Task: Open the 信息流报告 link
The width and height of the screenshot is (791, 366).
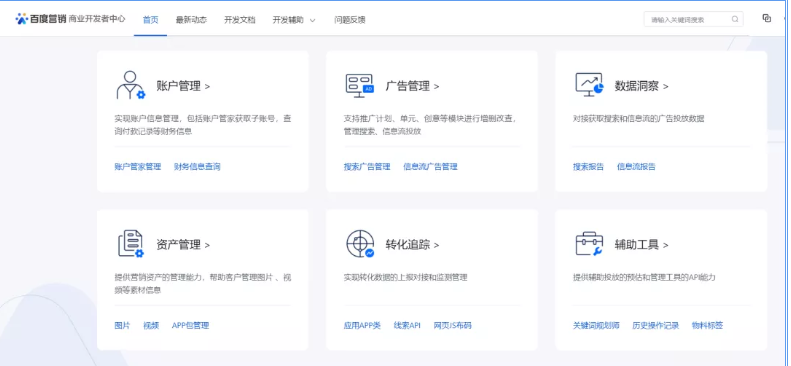Action: point(636,167)
